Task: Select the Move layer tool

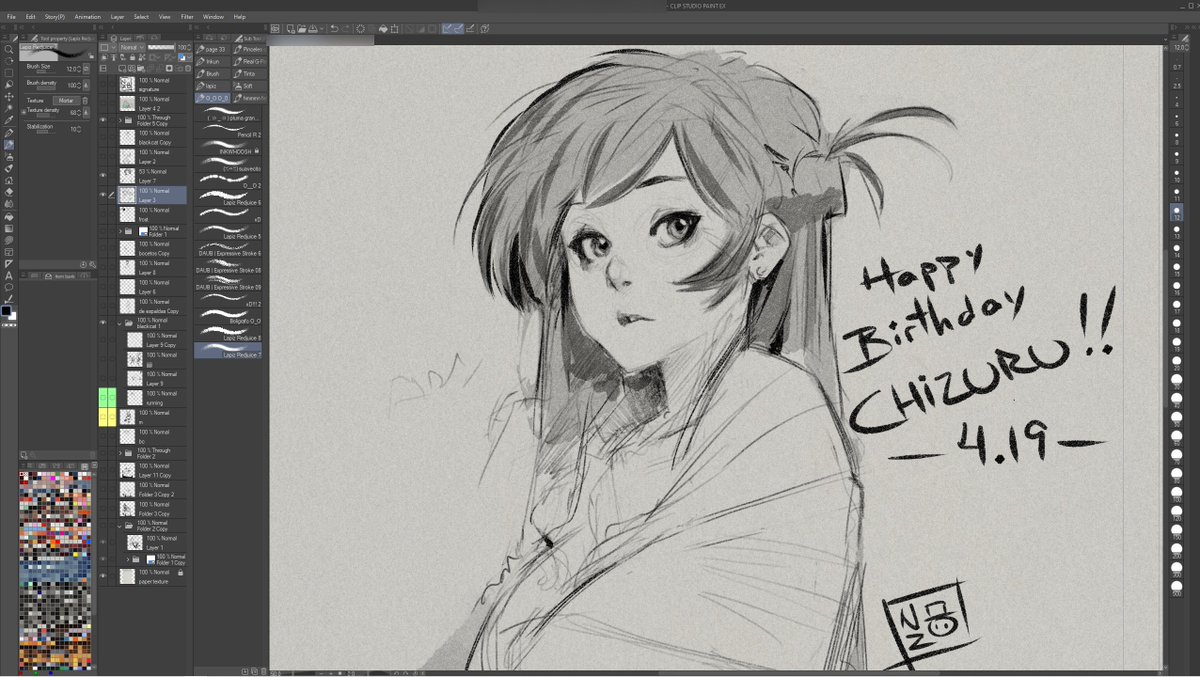Action: pos(9,97)
